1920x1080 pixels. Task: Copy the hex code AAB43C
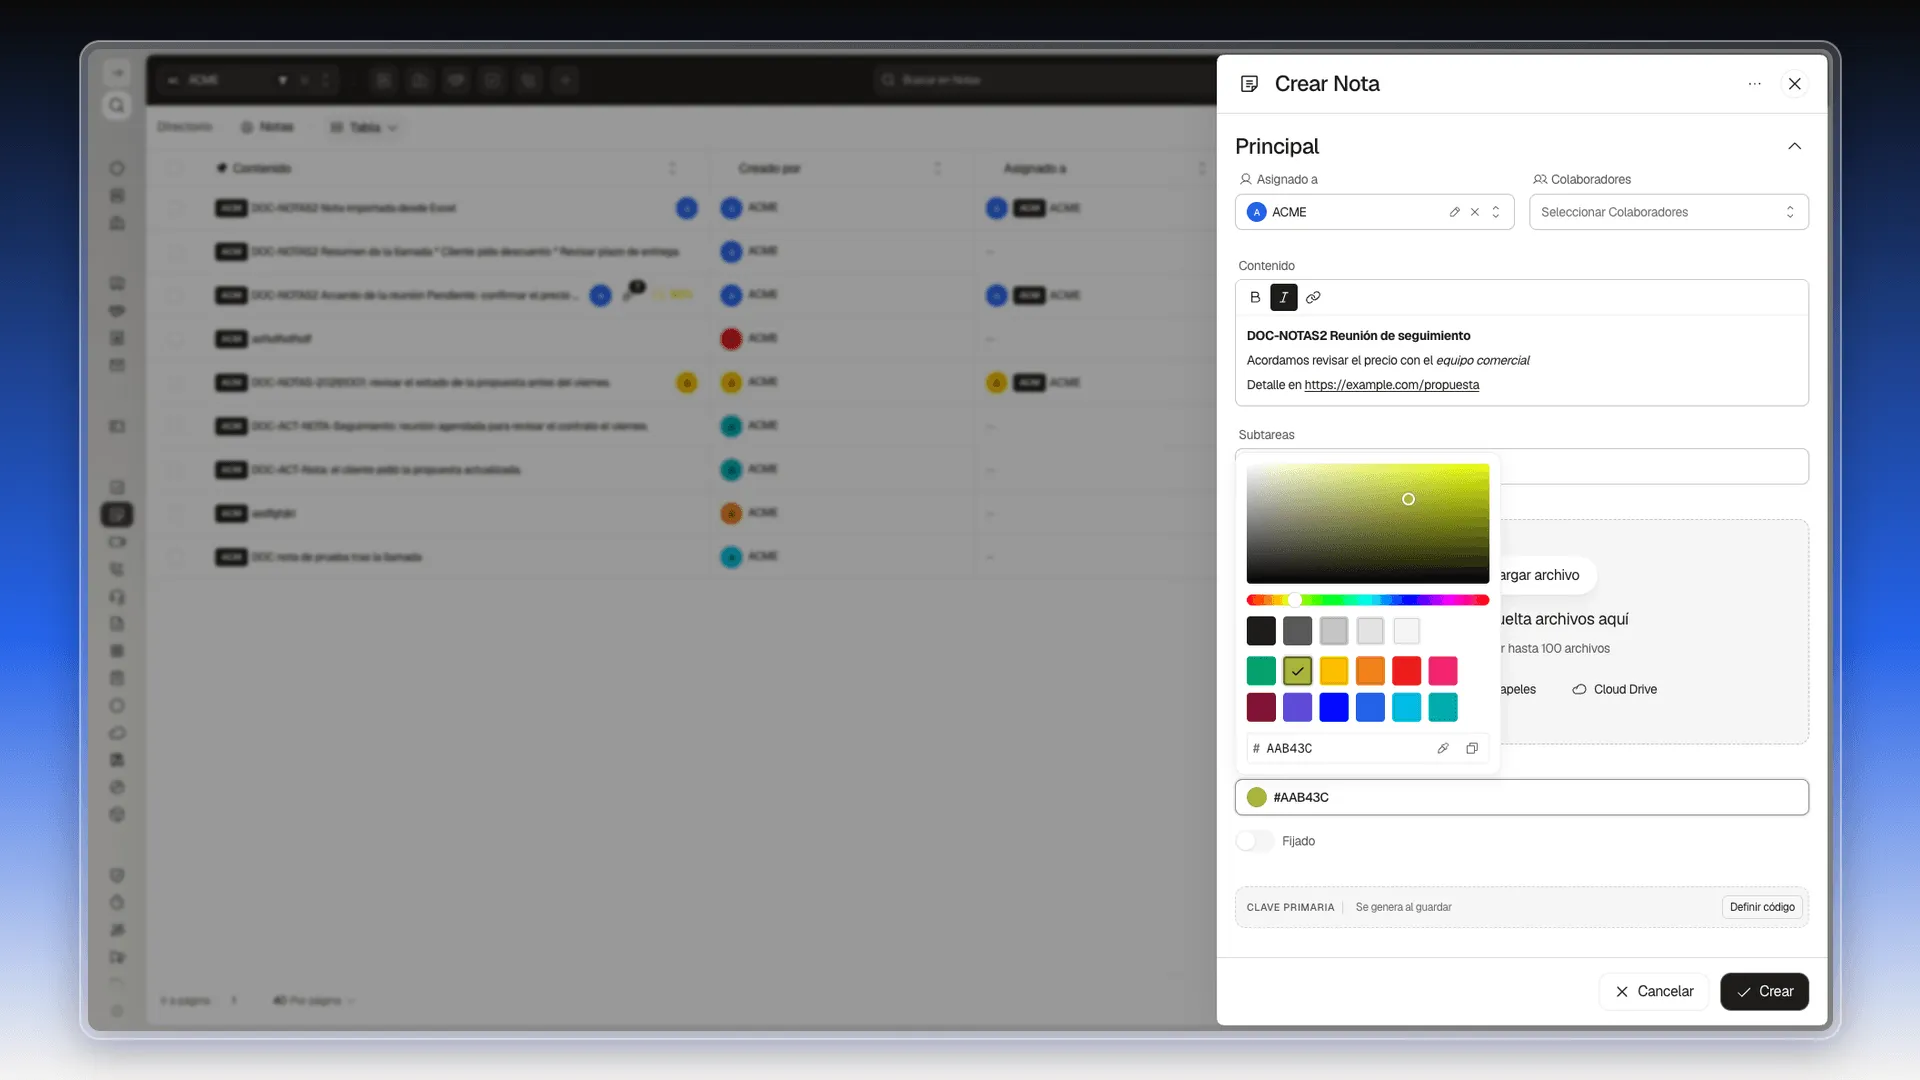pos(1472,748)
